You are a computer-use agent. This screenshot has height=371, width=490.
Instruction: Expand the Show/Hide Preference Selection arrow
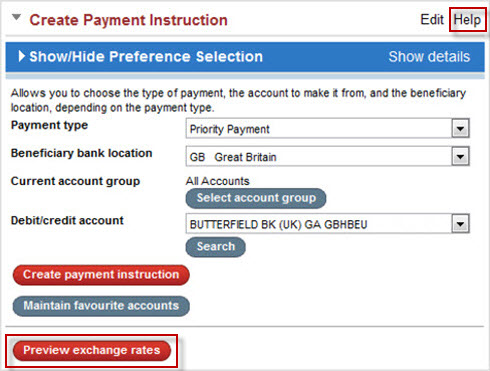click(21, 56)
